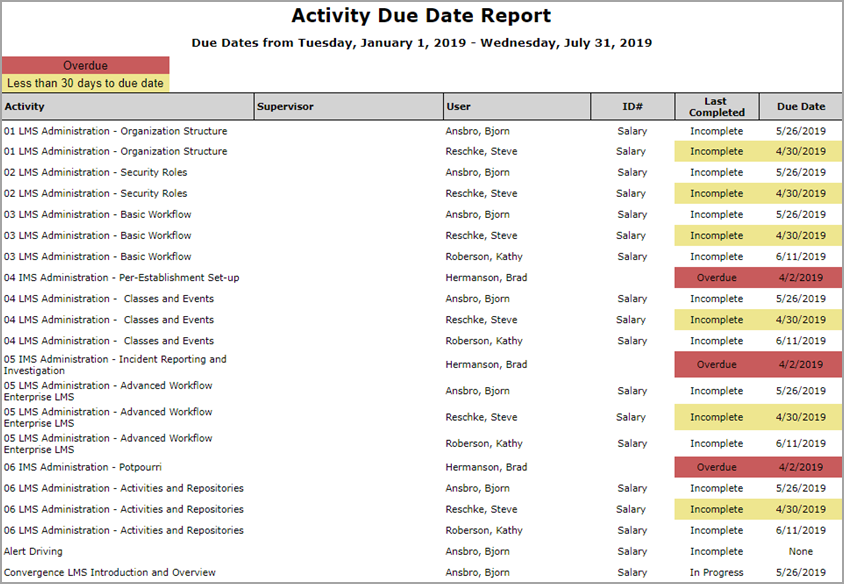844x584 pixels.
Task: Sort by the User column header
Action: coord(462,106)
